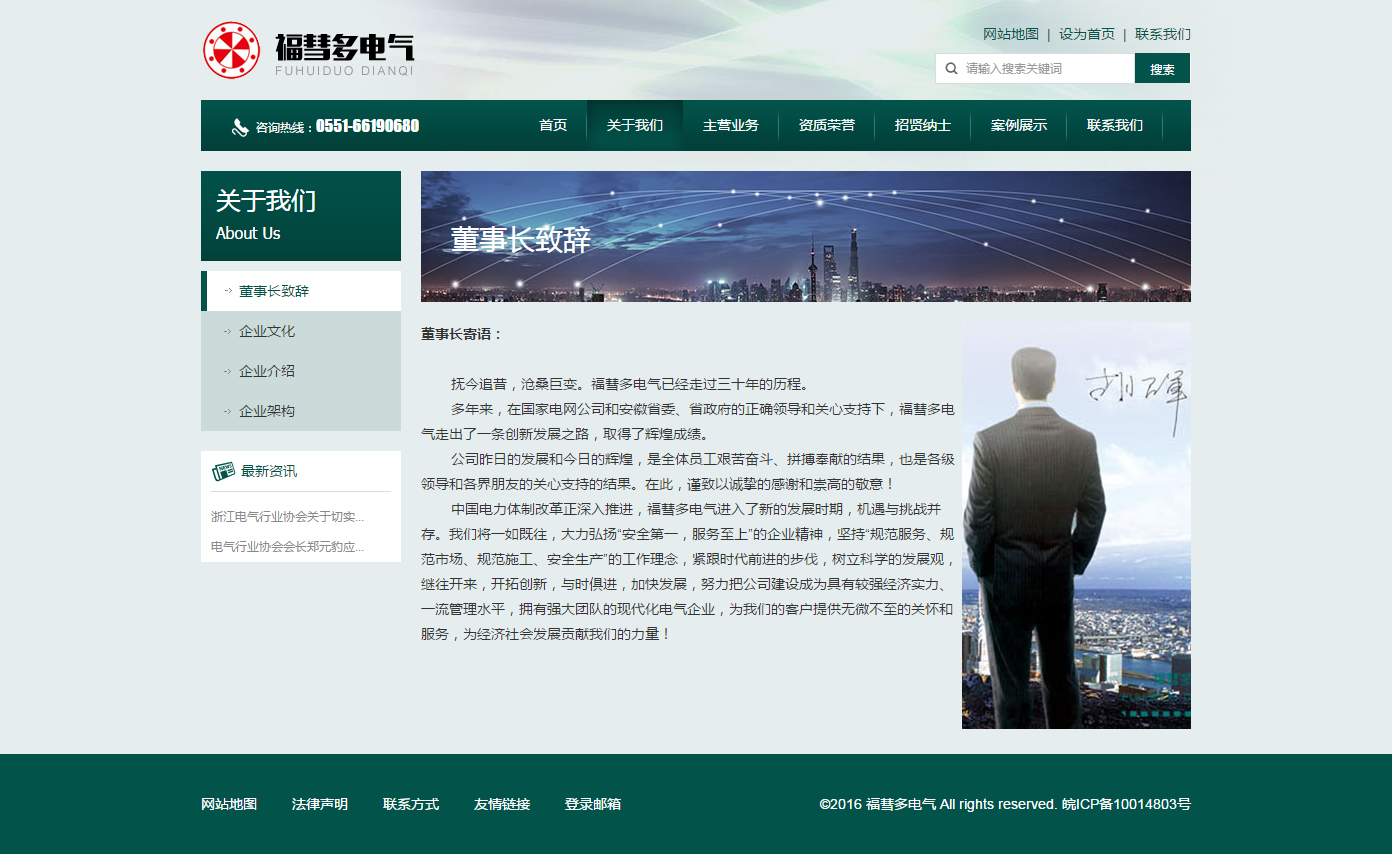Click the search magnifier icon

tap(951, 69)
